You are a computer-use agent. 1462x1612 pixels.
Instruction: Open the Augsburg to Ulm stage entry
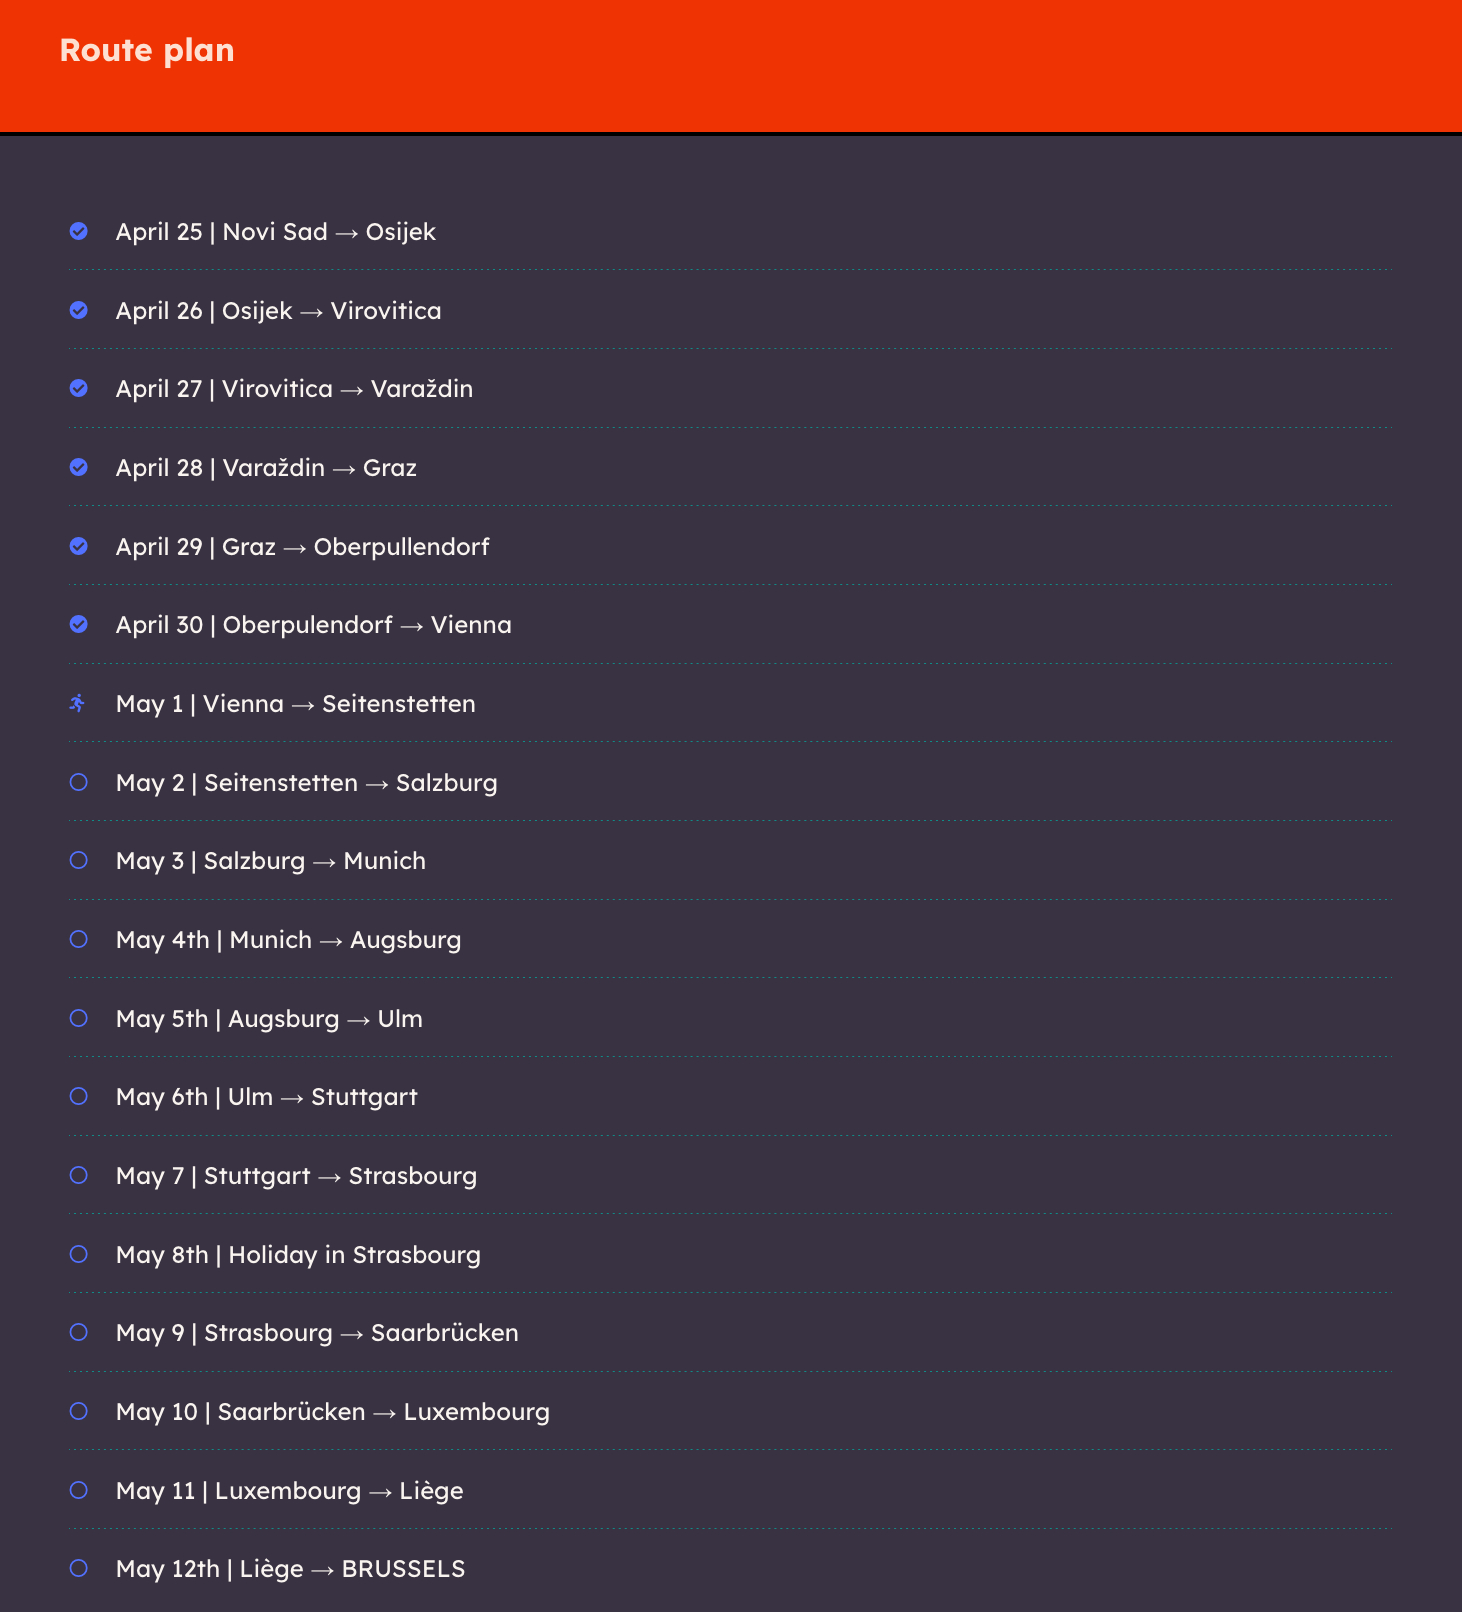click(x=269, y=1019)
